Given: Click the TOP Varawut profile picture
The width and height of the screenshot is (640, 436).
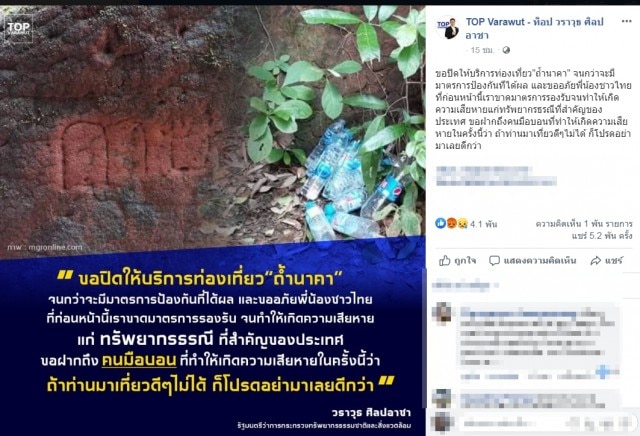Looking at the screenshot, I should [449, 28].
